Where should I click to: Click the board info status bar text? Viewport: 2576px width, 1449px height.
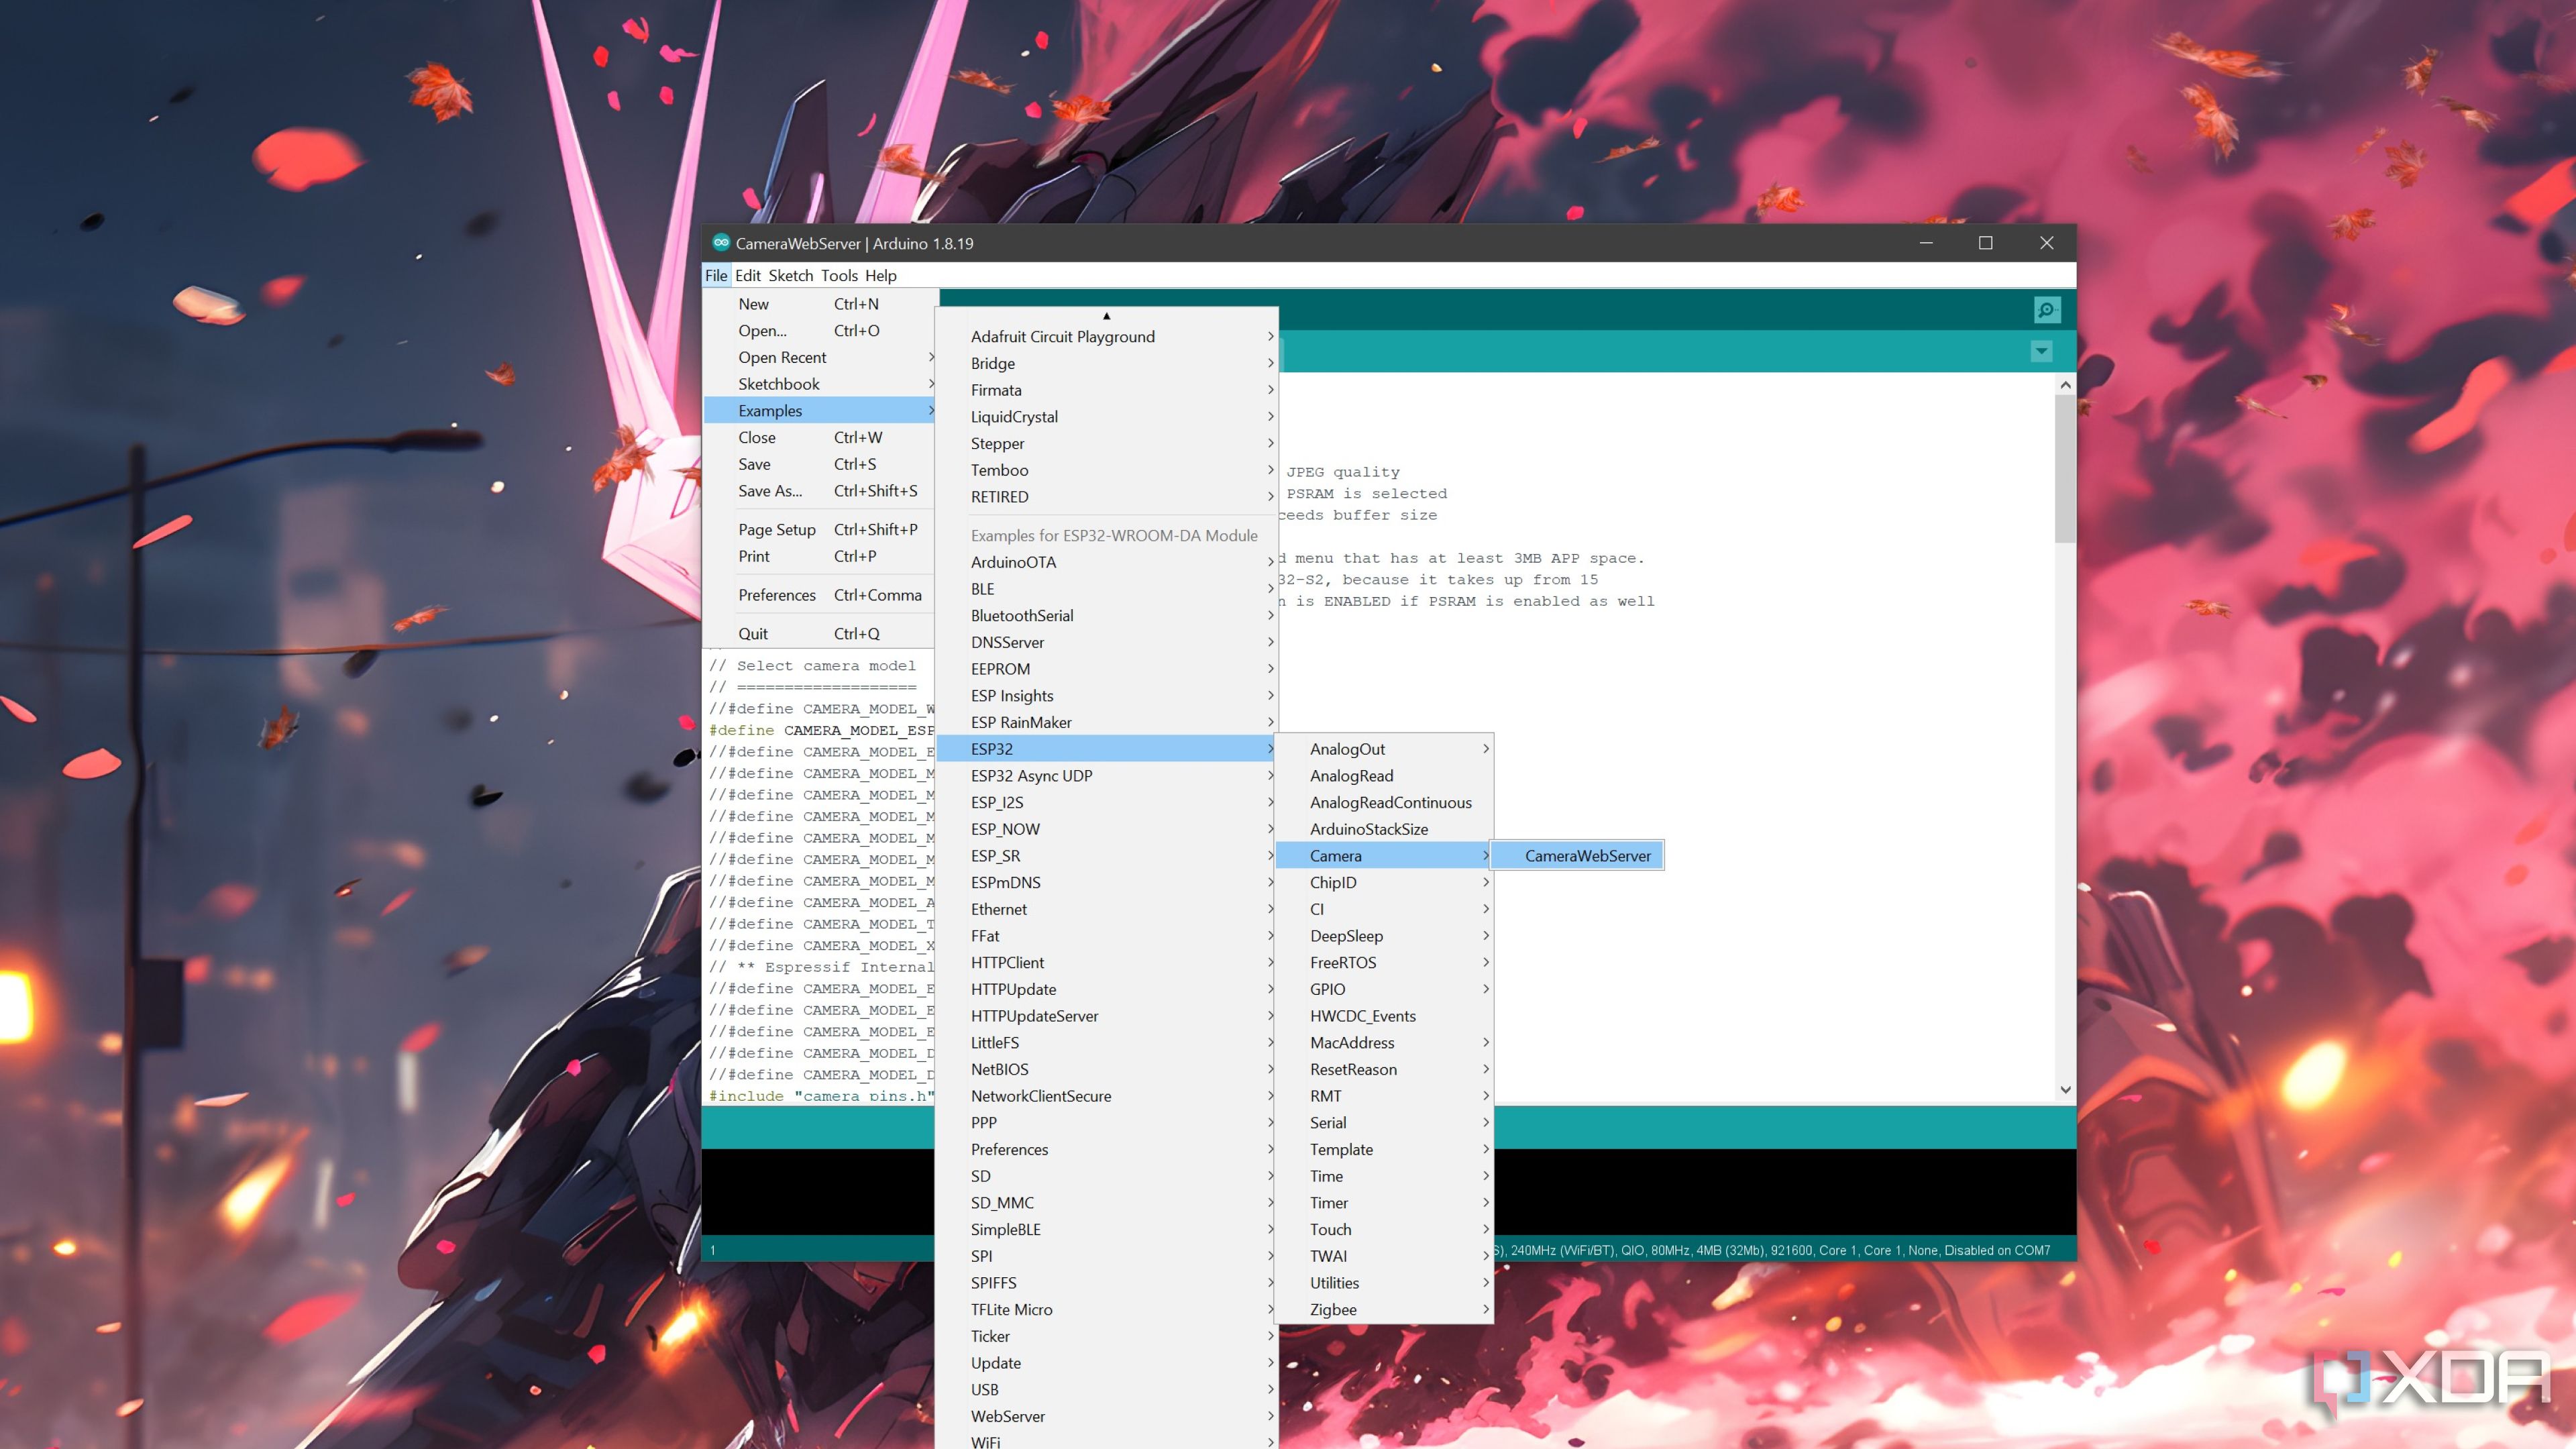click(x=1773, y=1250)
